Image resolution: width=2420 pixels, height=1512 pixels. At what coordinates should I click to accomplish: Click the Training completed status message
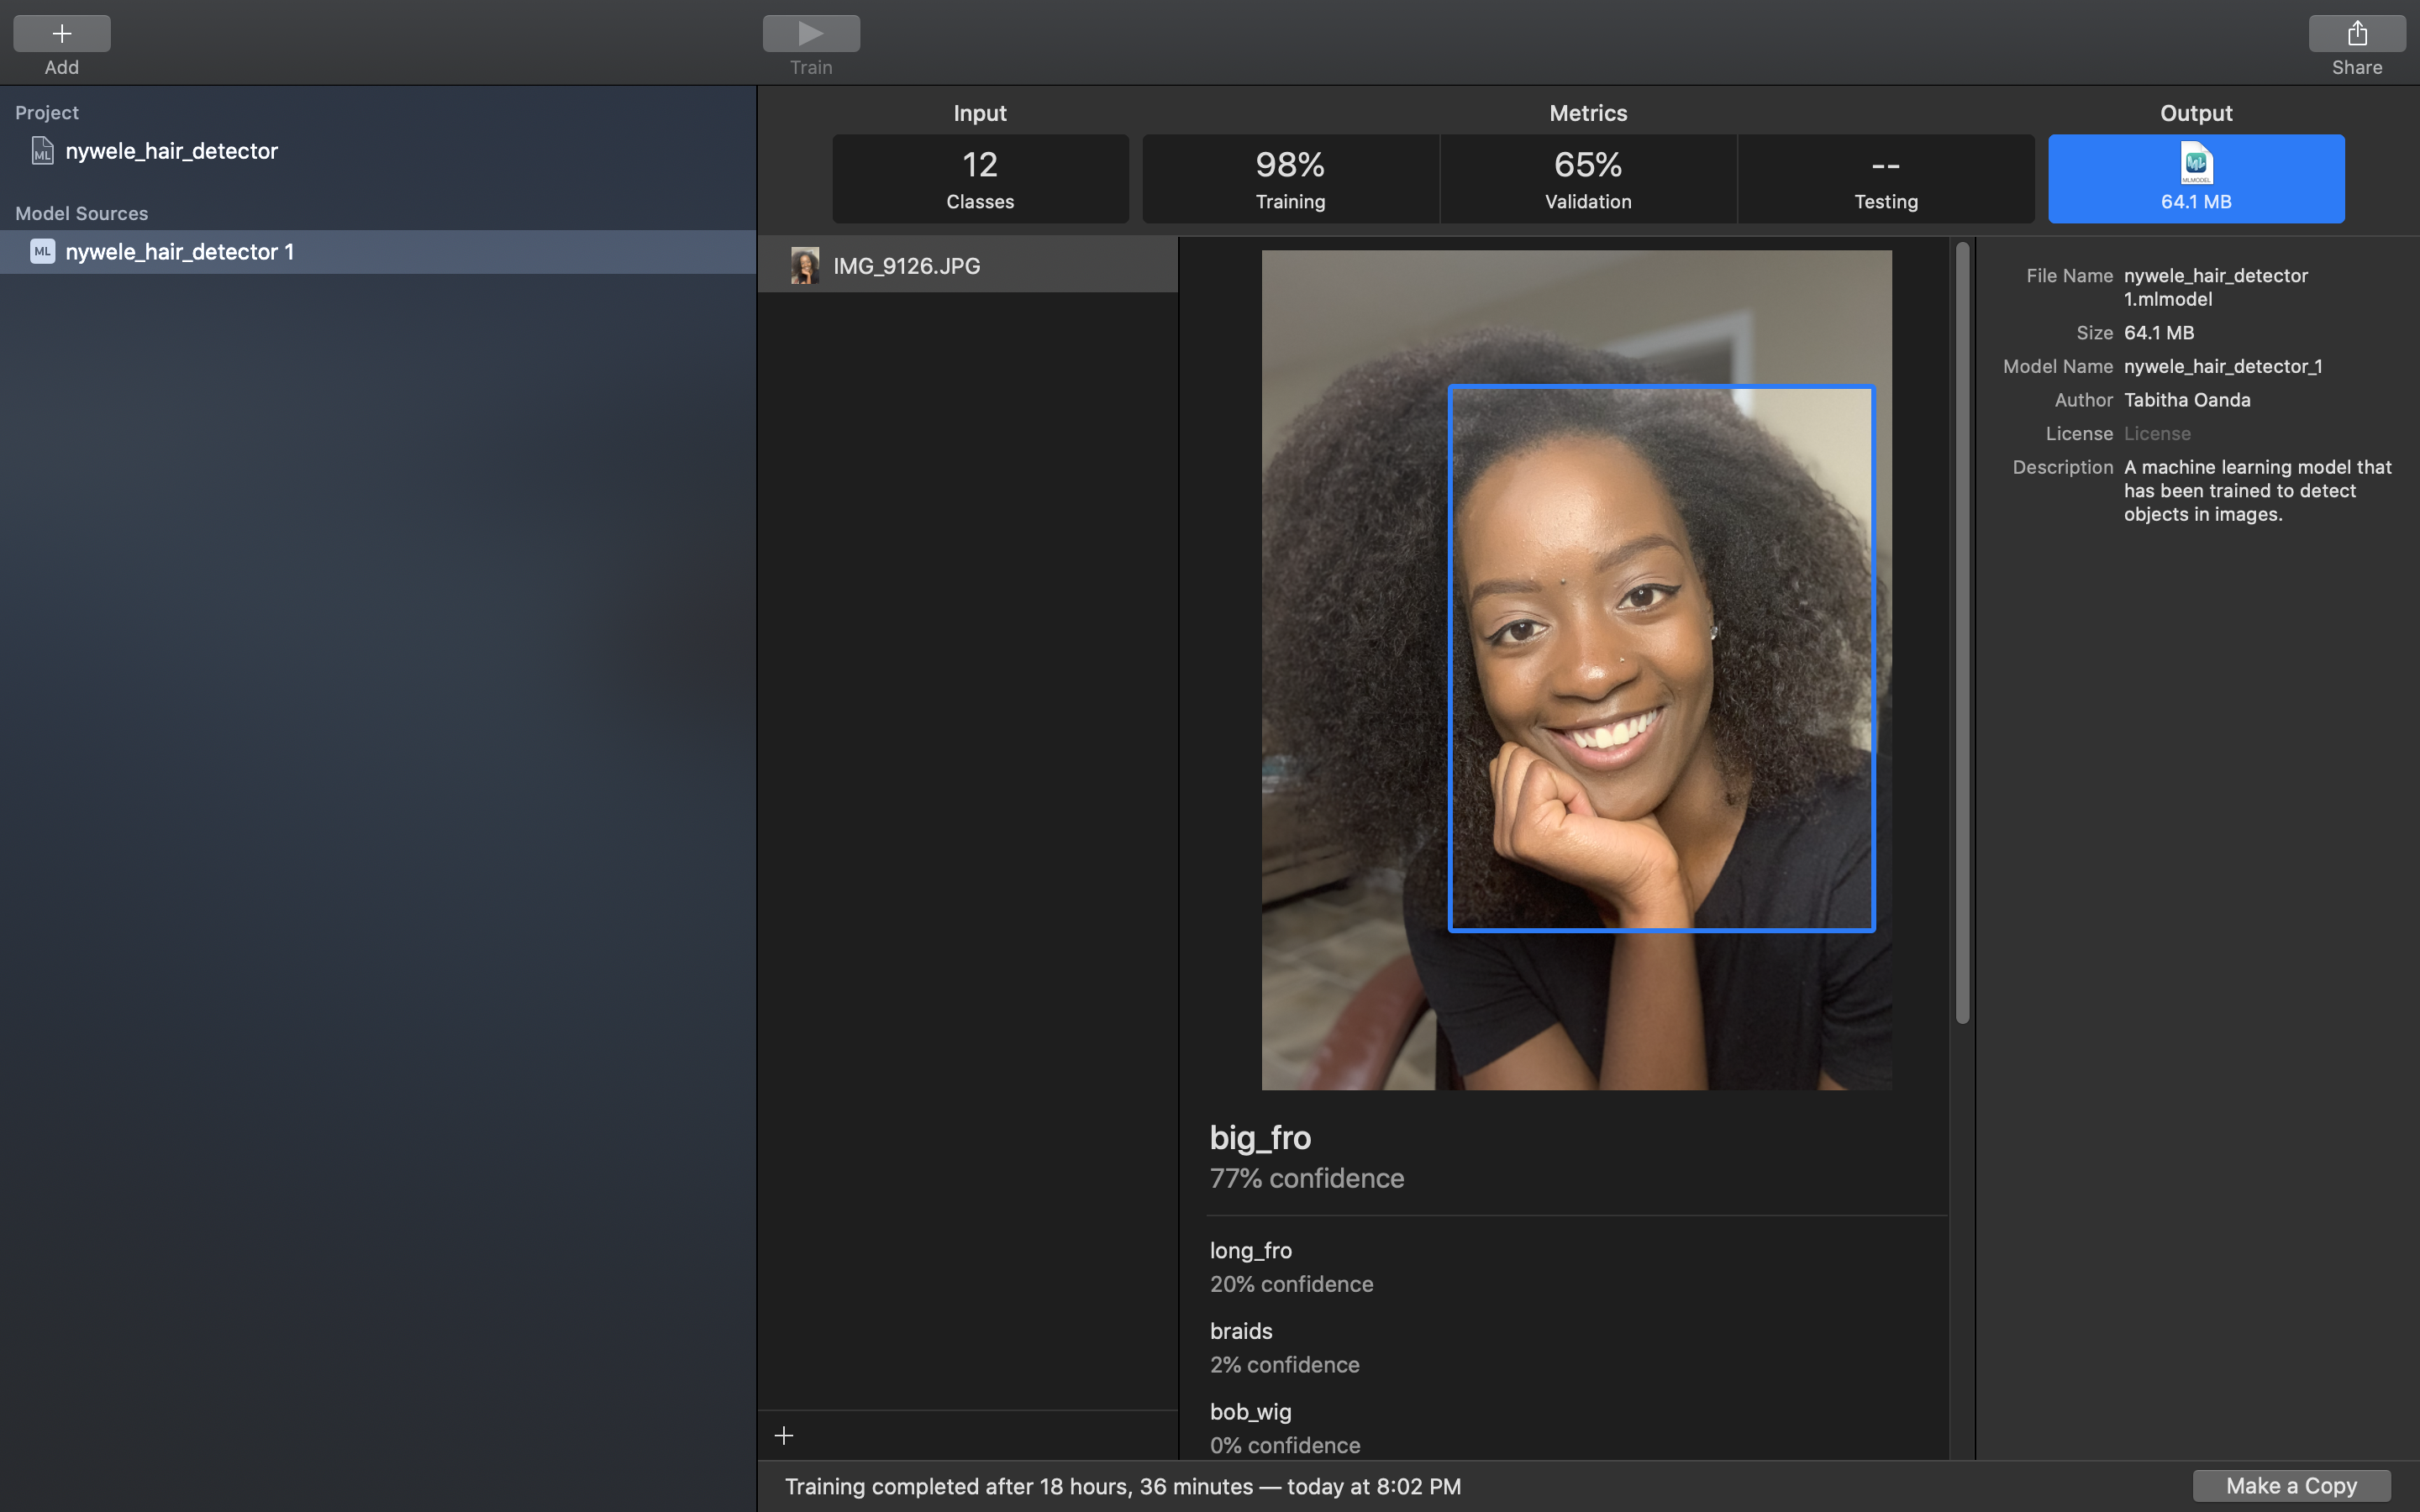[1122, 1486]
